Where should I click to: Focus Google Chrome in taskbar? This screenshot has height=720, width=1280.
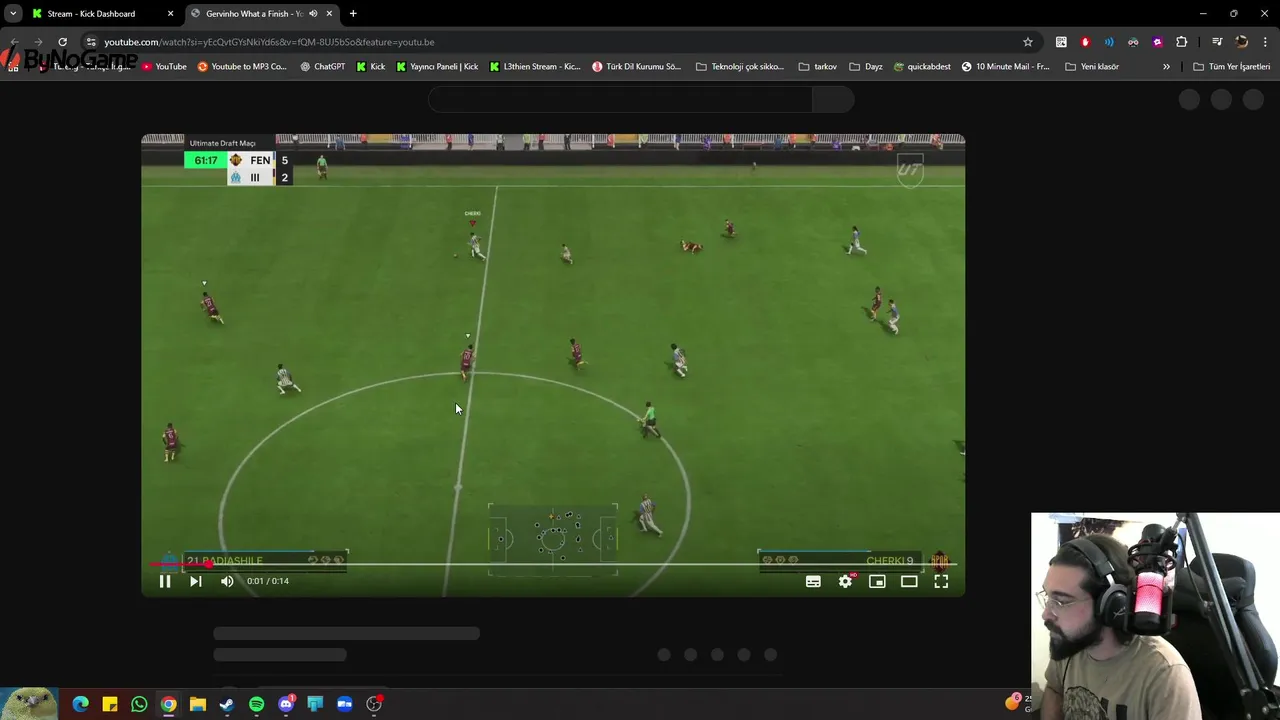169,704
